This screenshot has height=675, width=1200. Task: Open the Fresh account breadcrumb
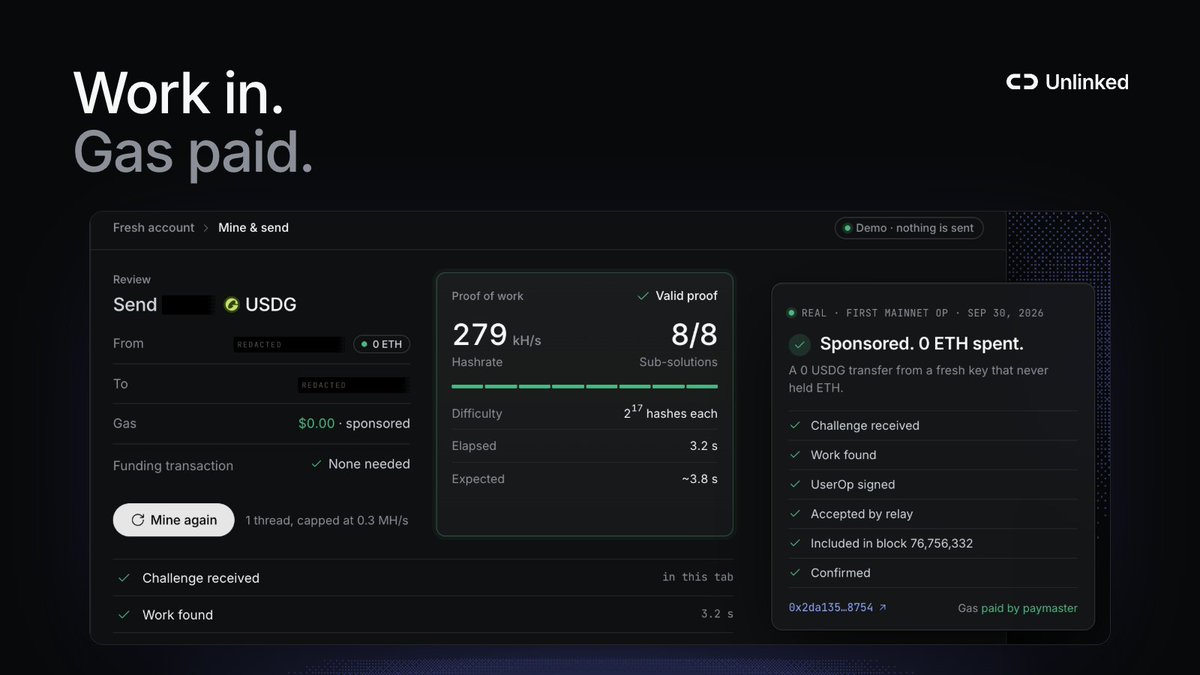click(153, 228)
